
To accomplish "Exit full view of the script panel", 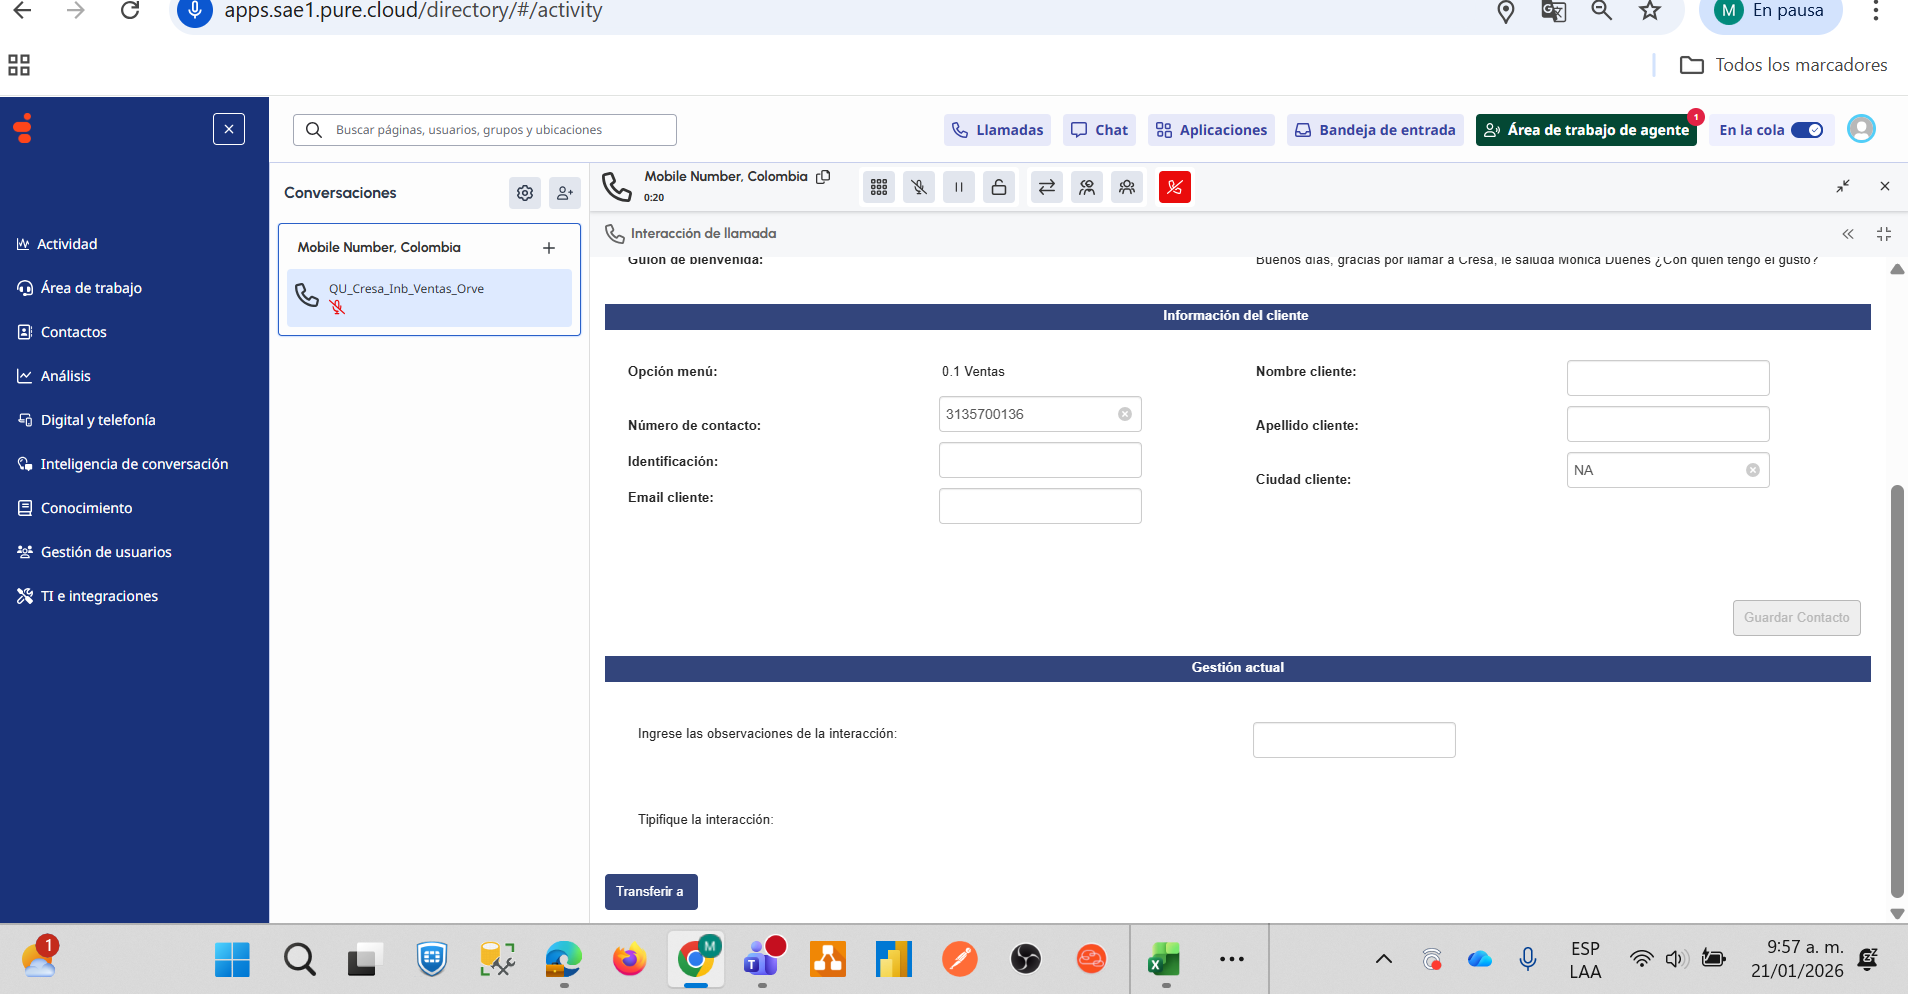I will (1884, 234).
